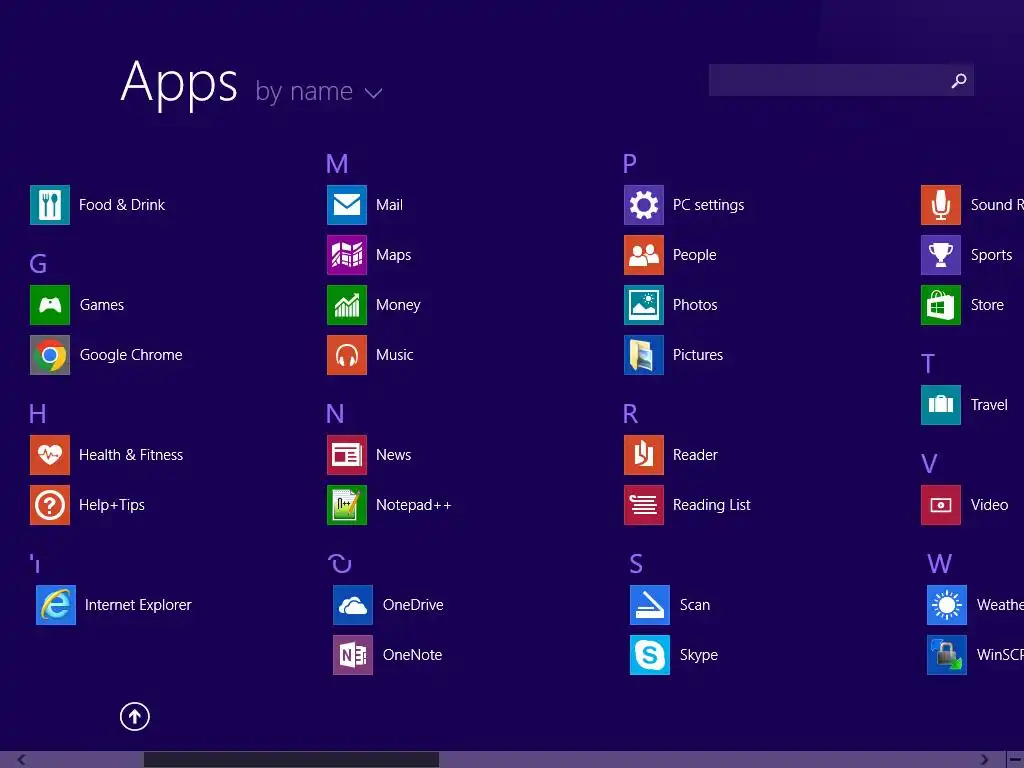This screenshot has width=1024, height=768.
Task: Click the M letter group header
Action: point(337,164)
